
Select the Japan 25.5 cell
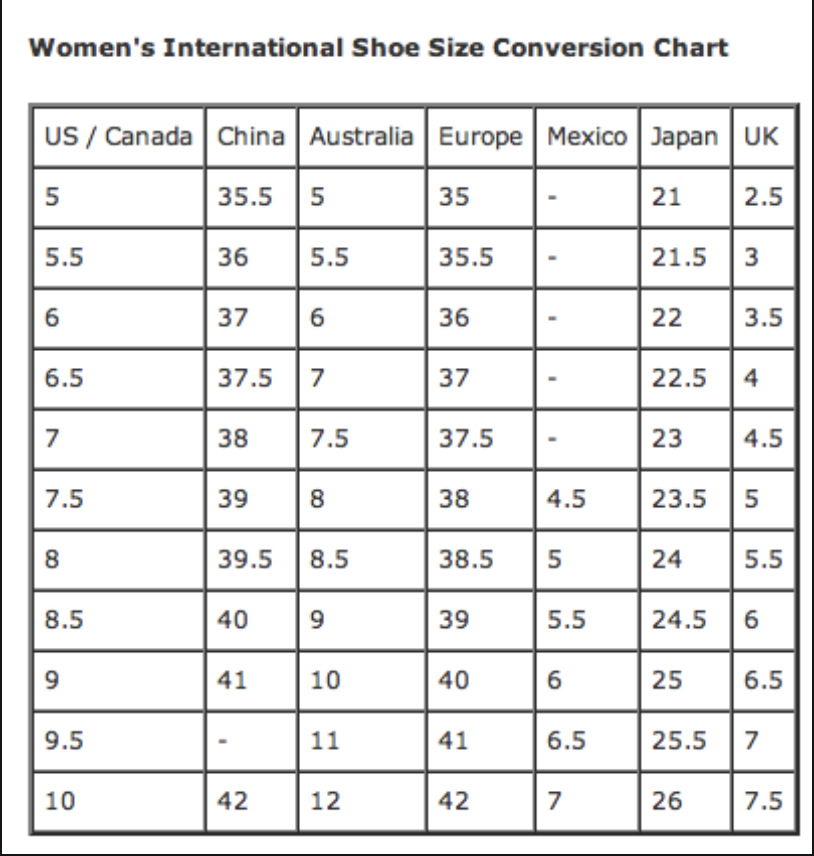pyautogui.click(x=685, y=741)
